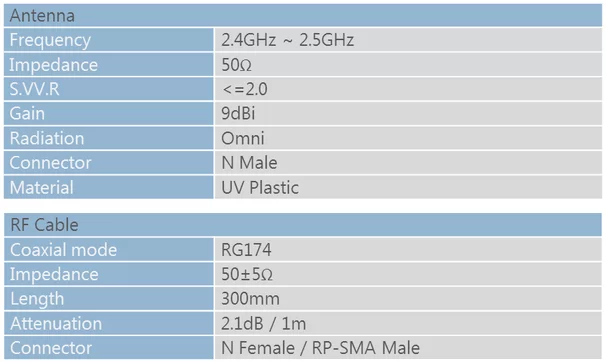Click the RF Cable section header

pos(303,225)
